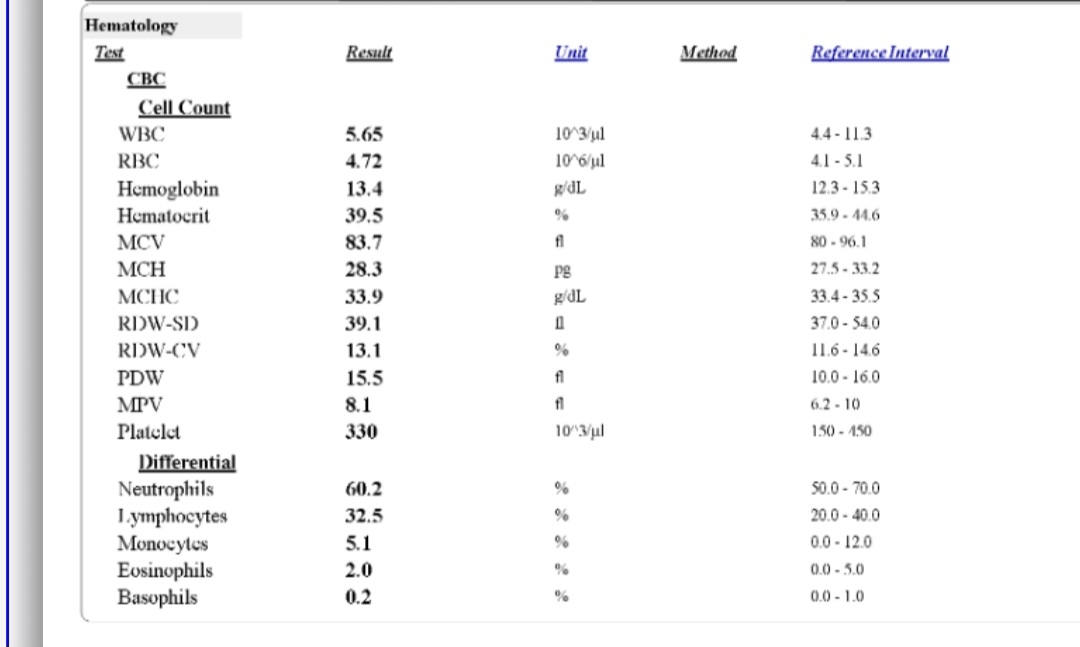Click the Cell Count subheading
1080x647 pixels.
(x=183, y=107)
